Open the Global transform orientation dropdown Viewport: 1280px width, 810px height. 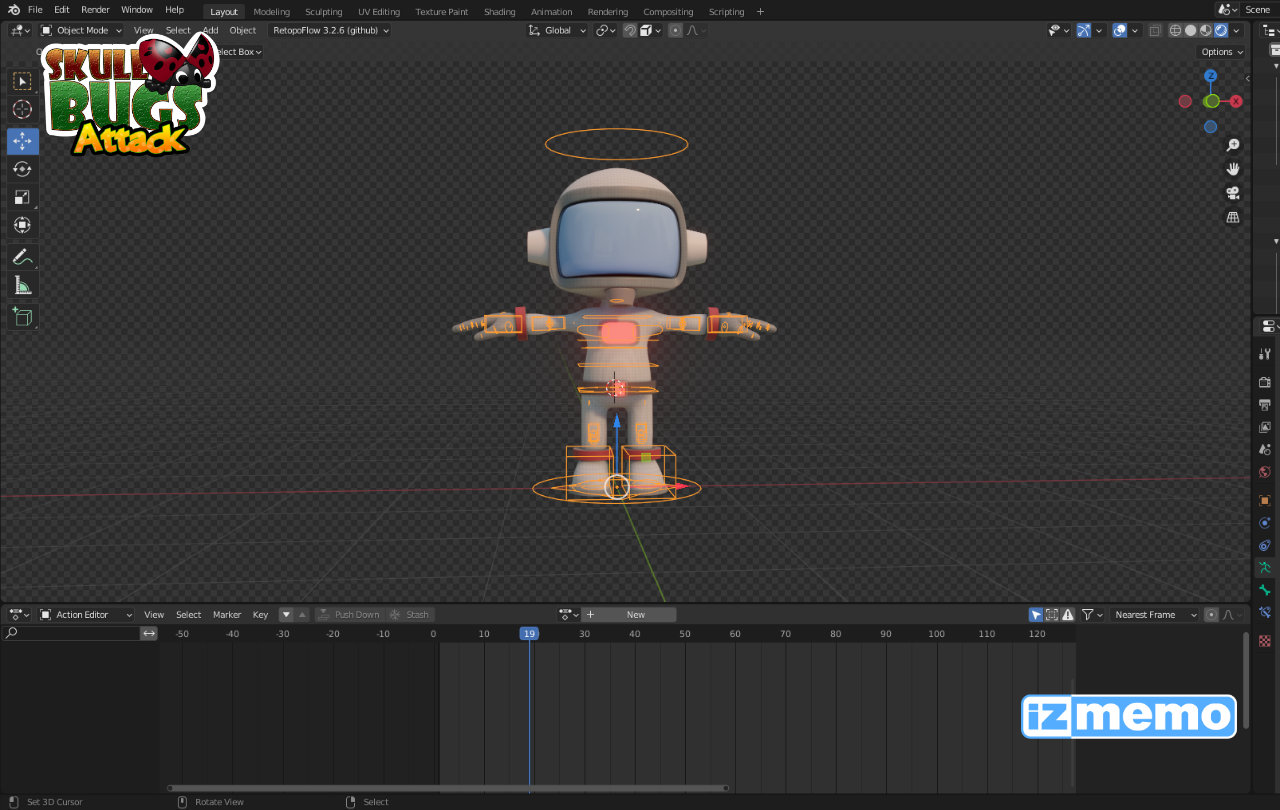point(564,30)
